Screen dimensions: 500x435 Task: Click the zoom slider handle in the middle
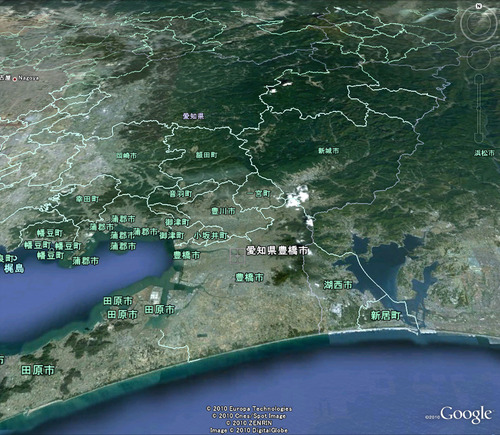pyautogui.click(x=479, y=108)
